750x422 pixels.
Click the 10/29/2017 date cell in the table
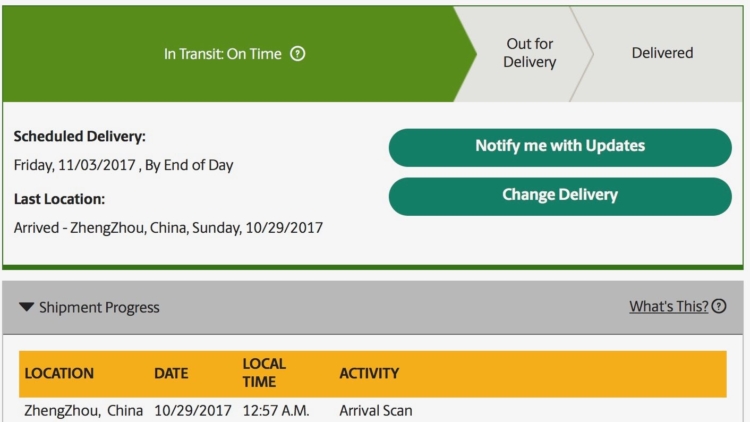[x=192, y=411]
